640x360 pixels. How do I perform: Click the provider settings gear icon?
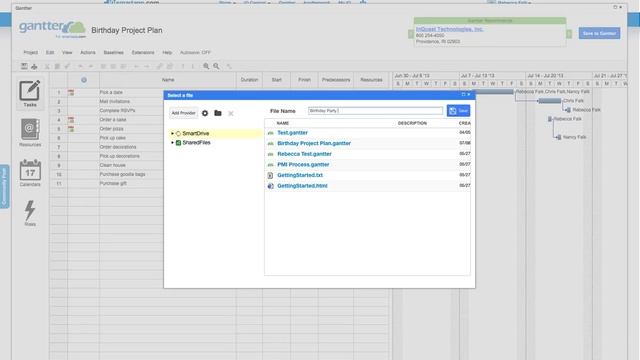pos(205,113)
